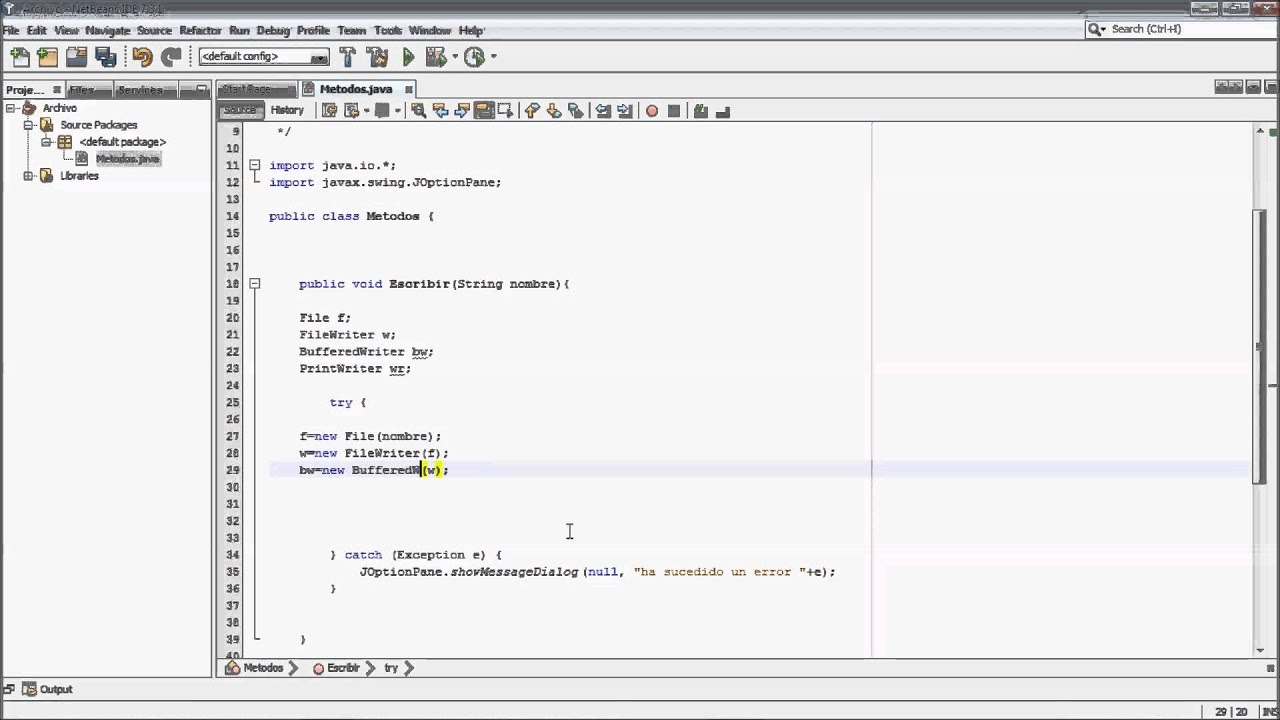Click the Find Selection magnifier icon
1280x720 pixels.
pyautogui.click(x=418, y=111)
